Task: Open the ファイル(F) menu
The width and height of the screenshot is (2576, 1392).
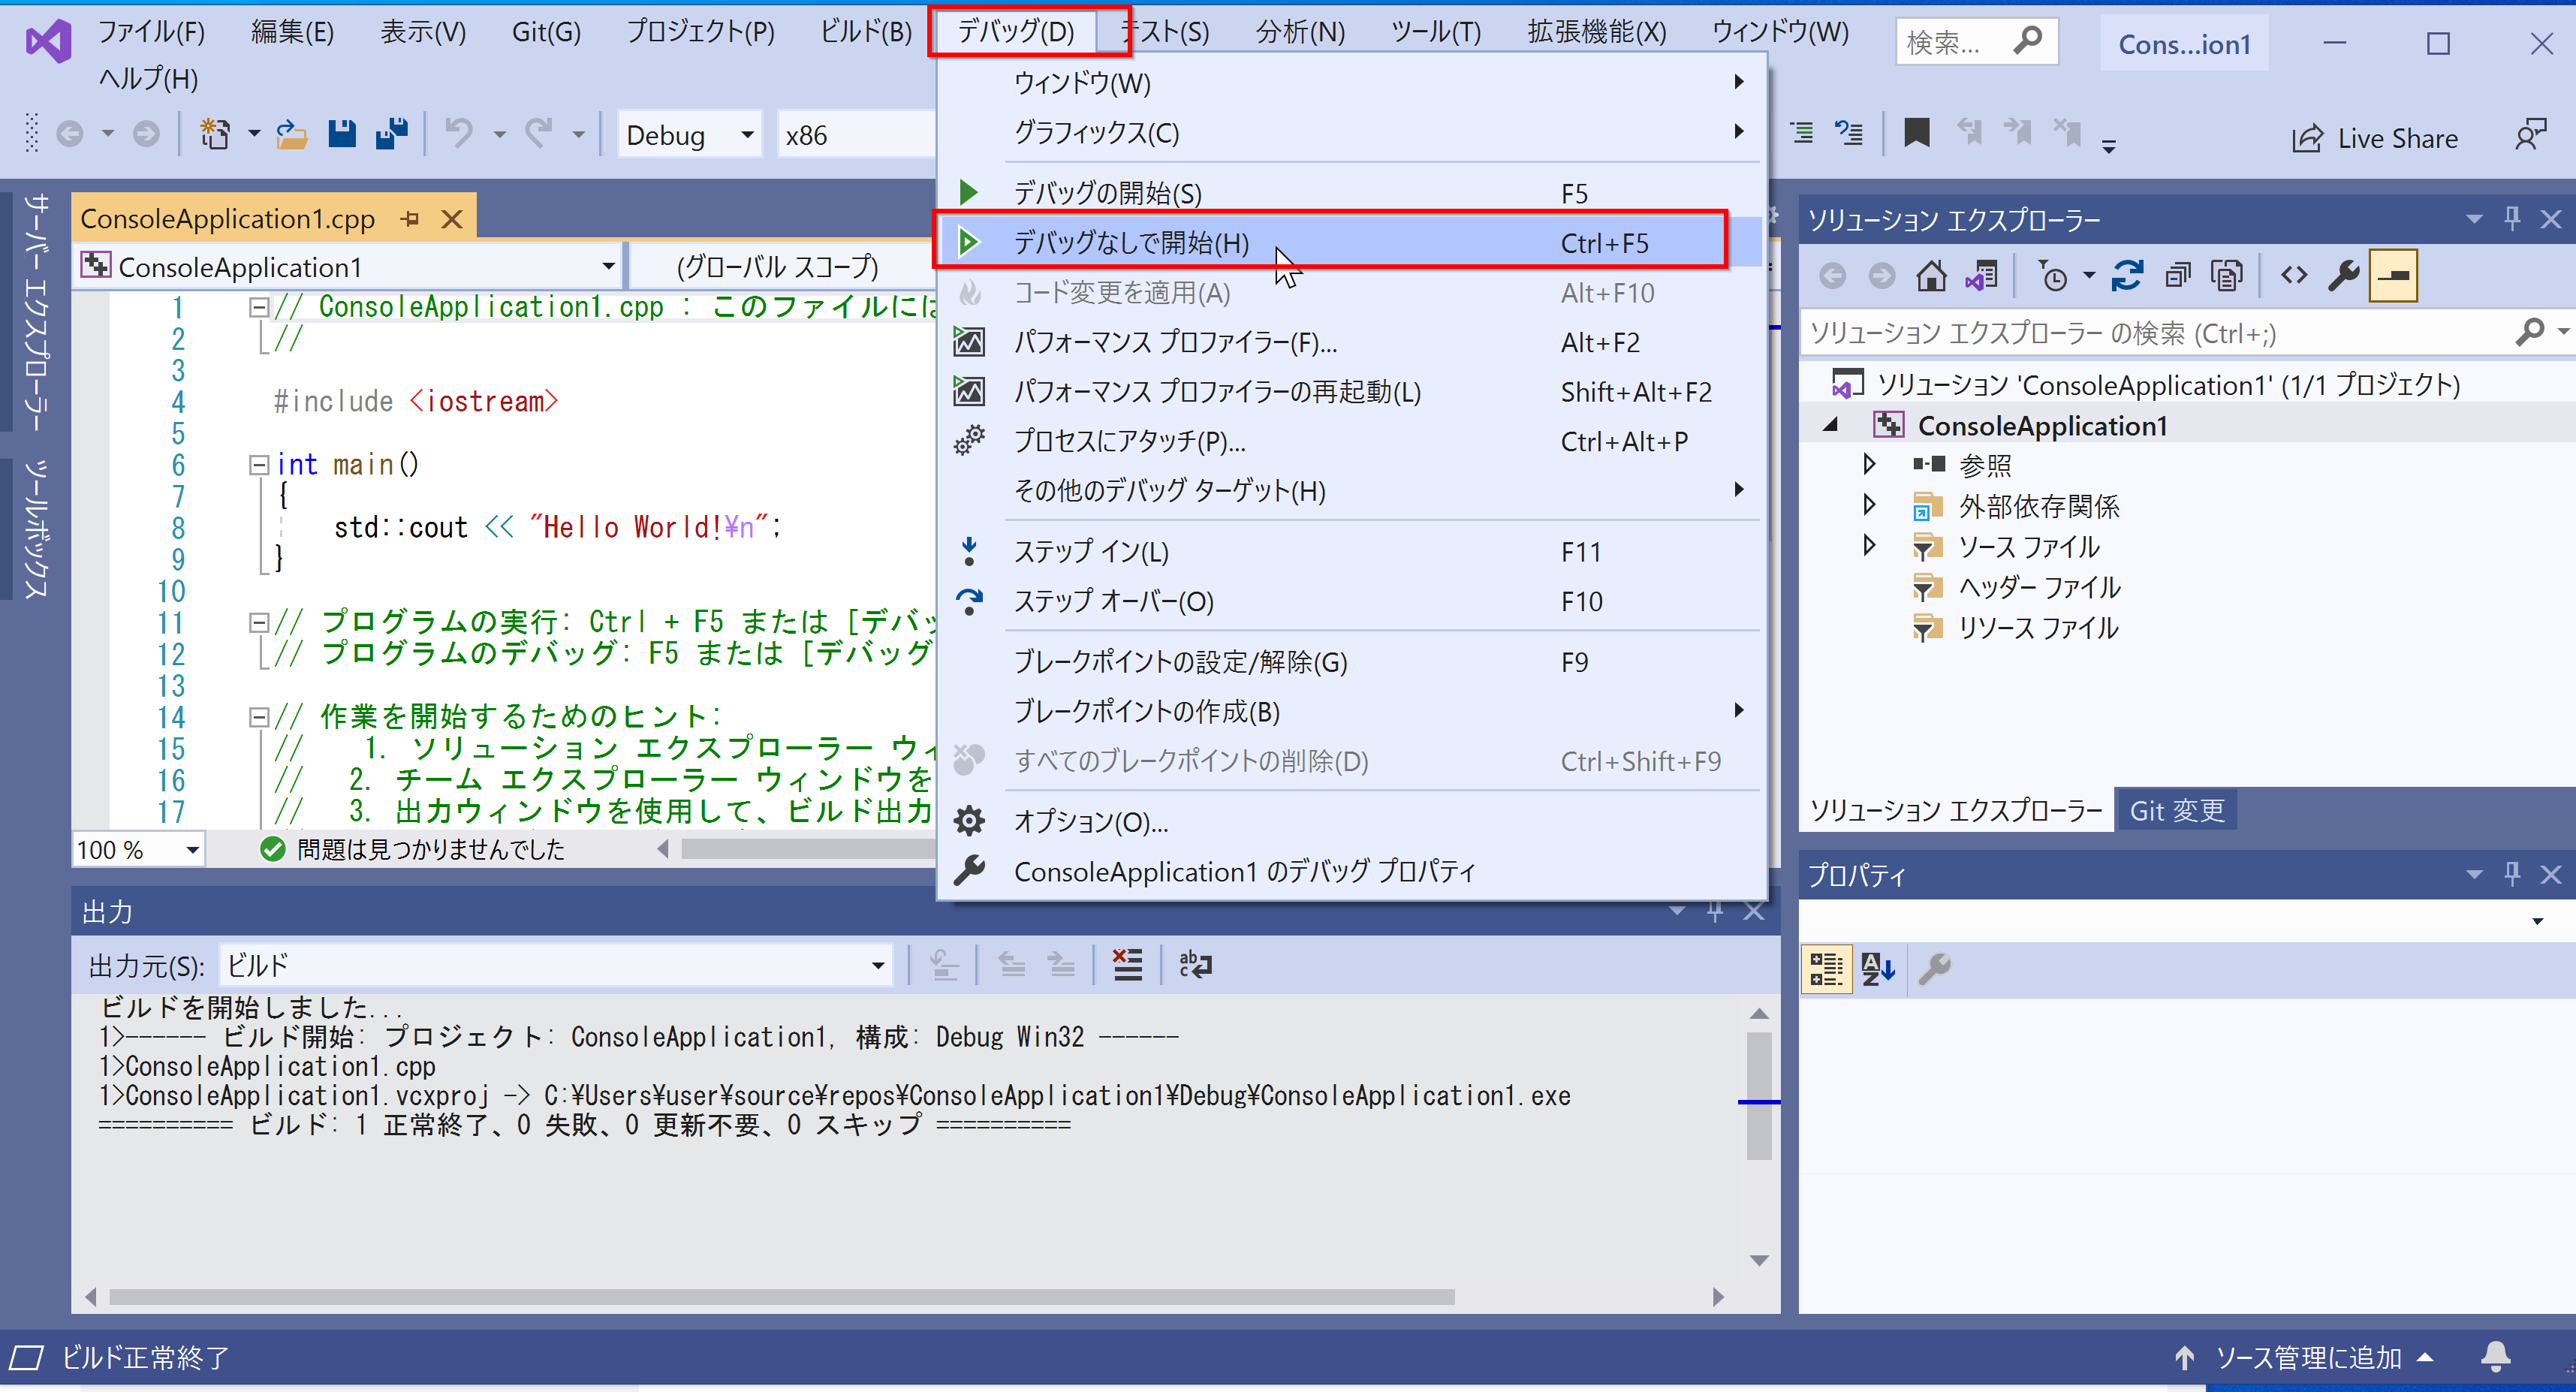Action: point(151,31)
